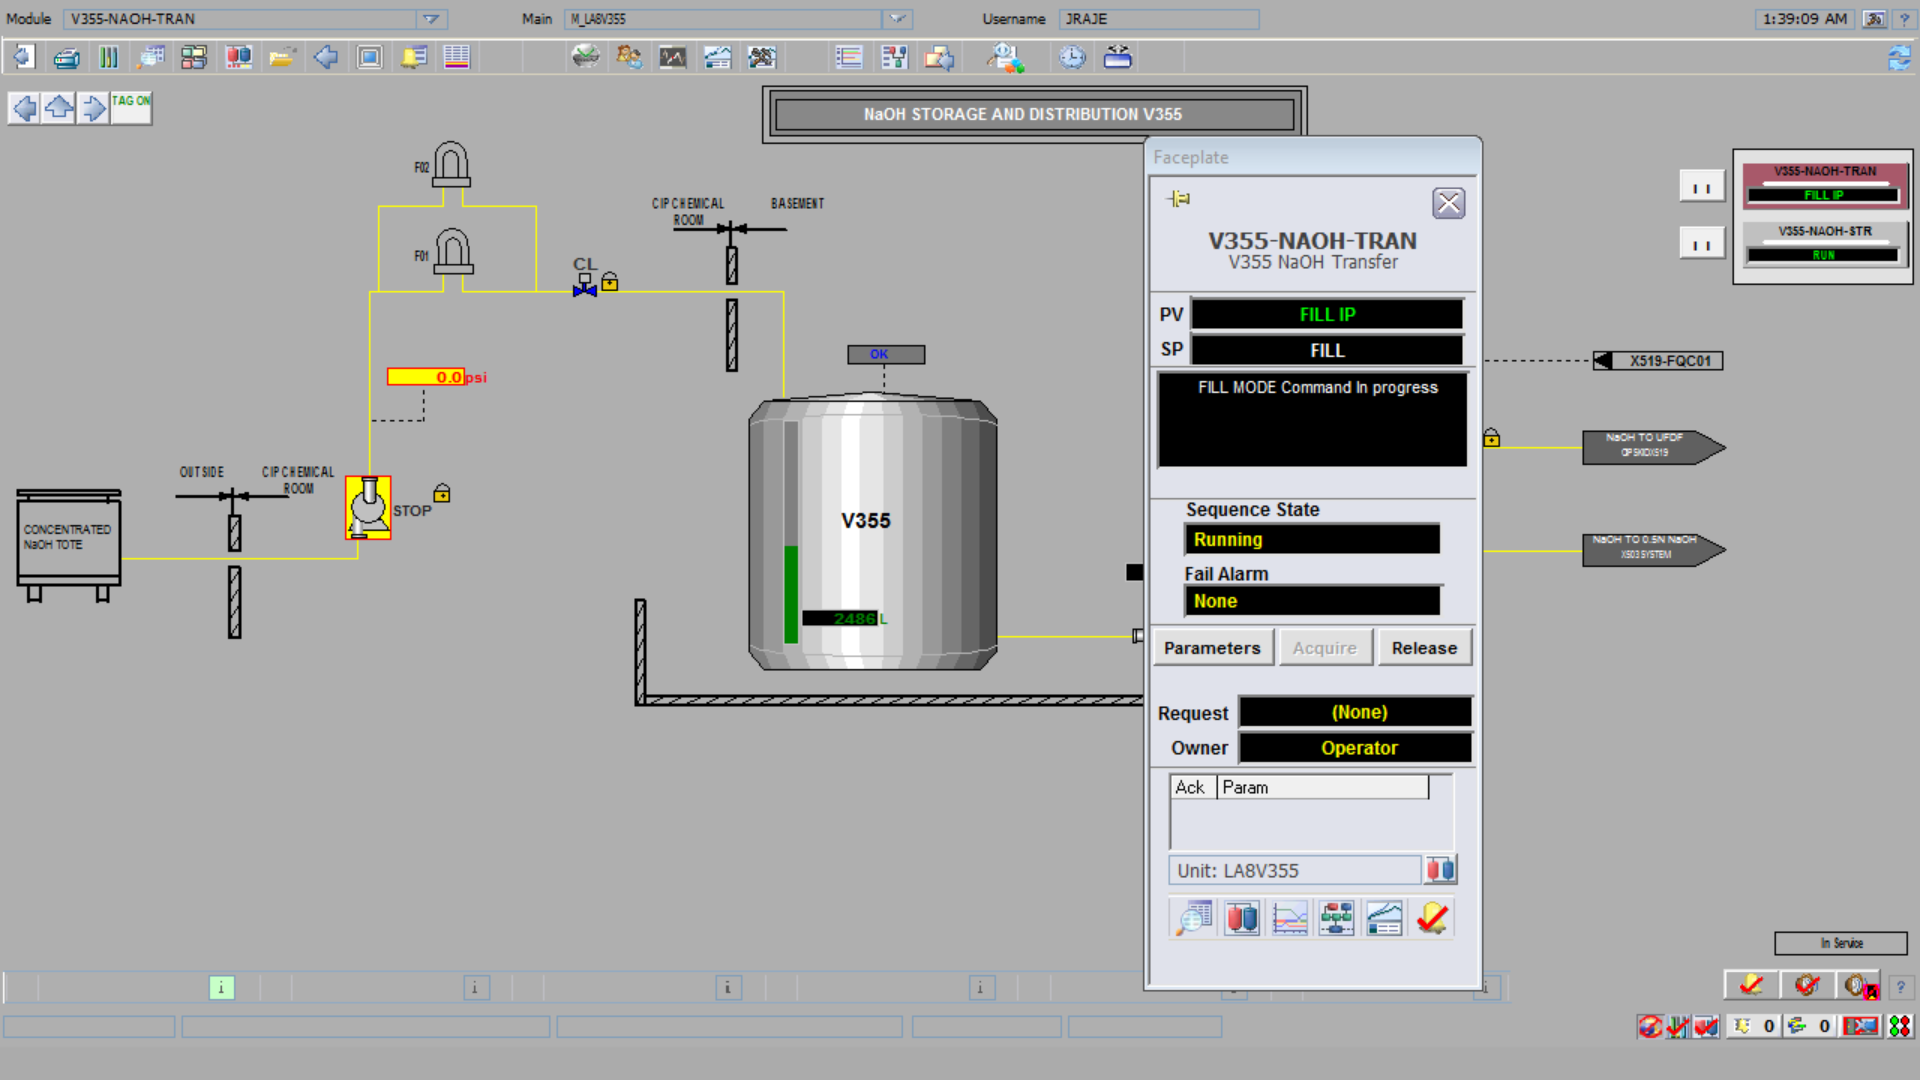Viewport: 1920px width, 1080px height.
Task: Click the up arrow navigation button
Action: 59,107
